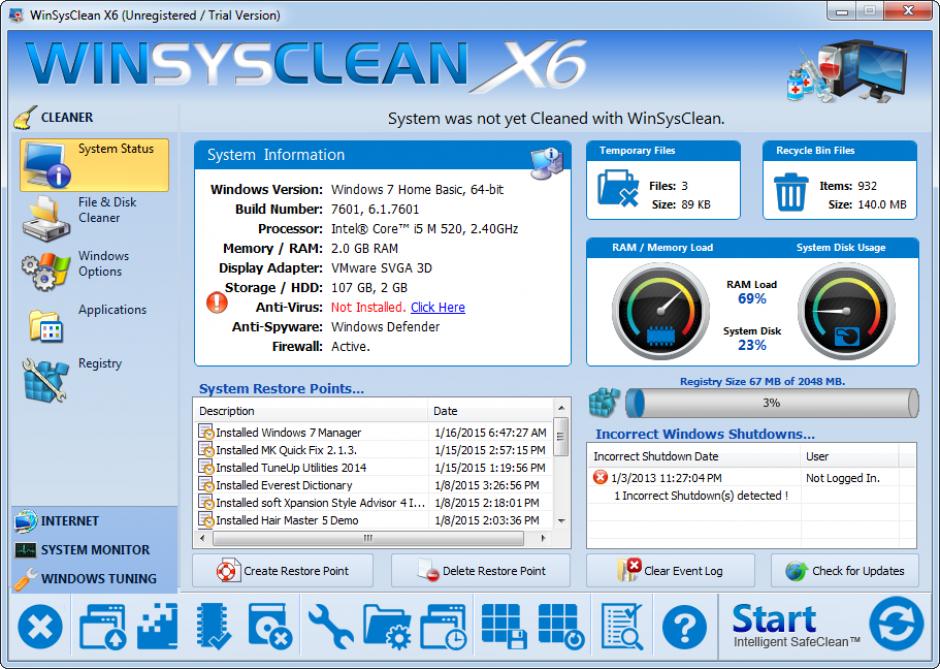Image resolution: width=940 pixels, height=669 pixels.
Task: Click the checklist with magnifier report icon
Action: coord(621,627)
